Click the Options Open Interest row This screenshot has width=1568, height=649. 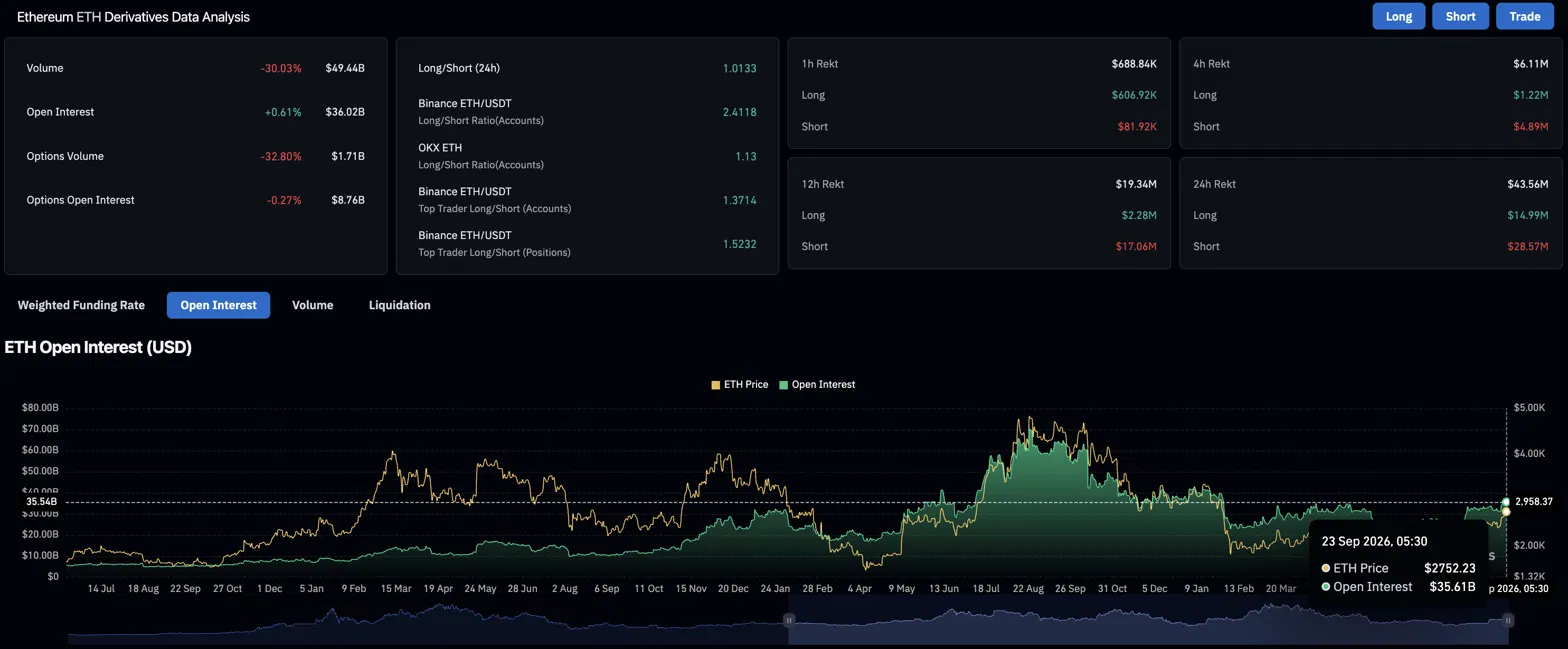click(x=195, y=200)
